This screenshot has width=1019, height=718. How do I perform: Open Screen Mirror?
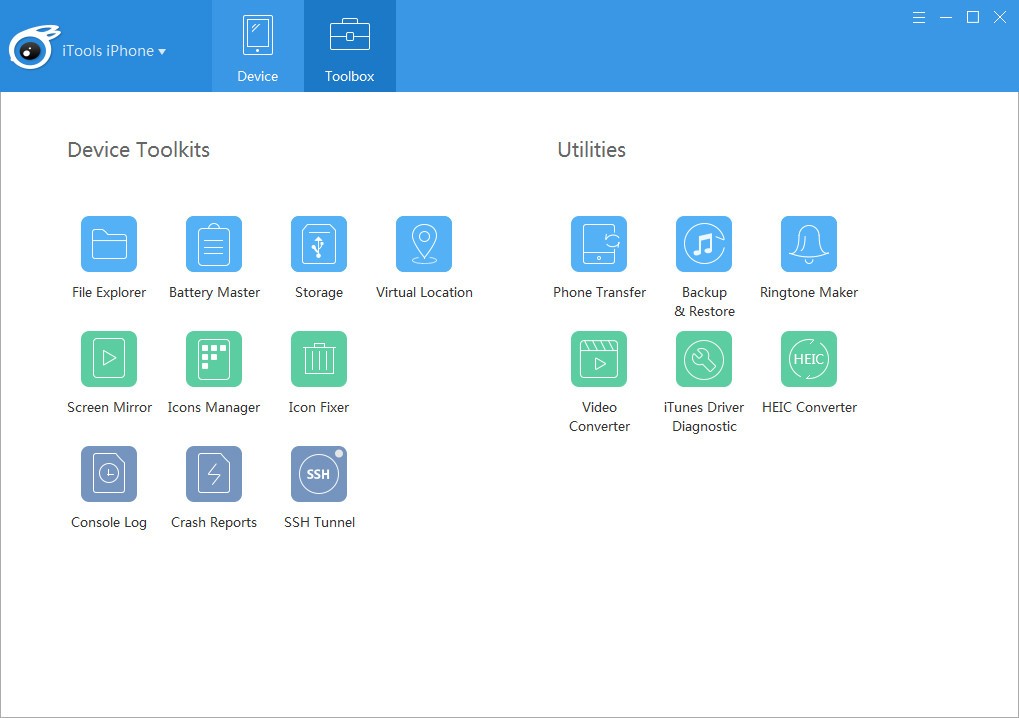tap(108, 358)
